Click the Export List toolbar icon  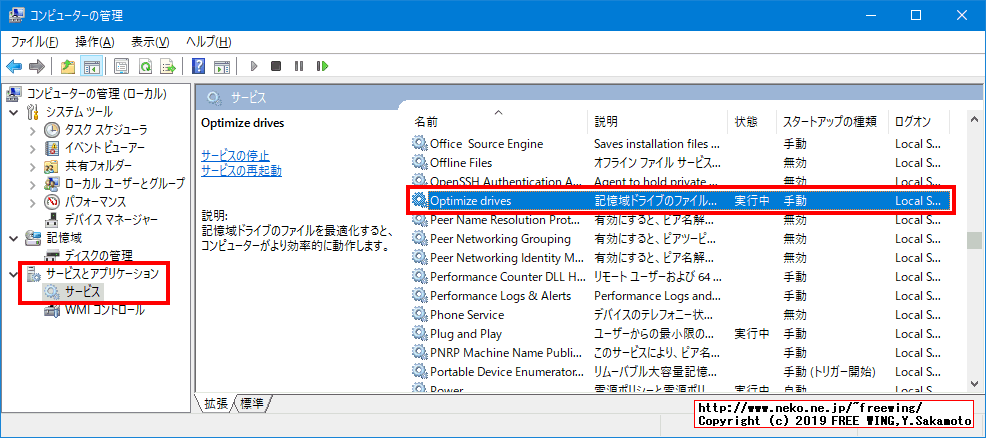point(168,66)
